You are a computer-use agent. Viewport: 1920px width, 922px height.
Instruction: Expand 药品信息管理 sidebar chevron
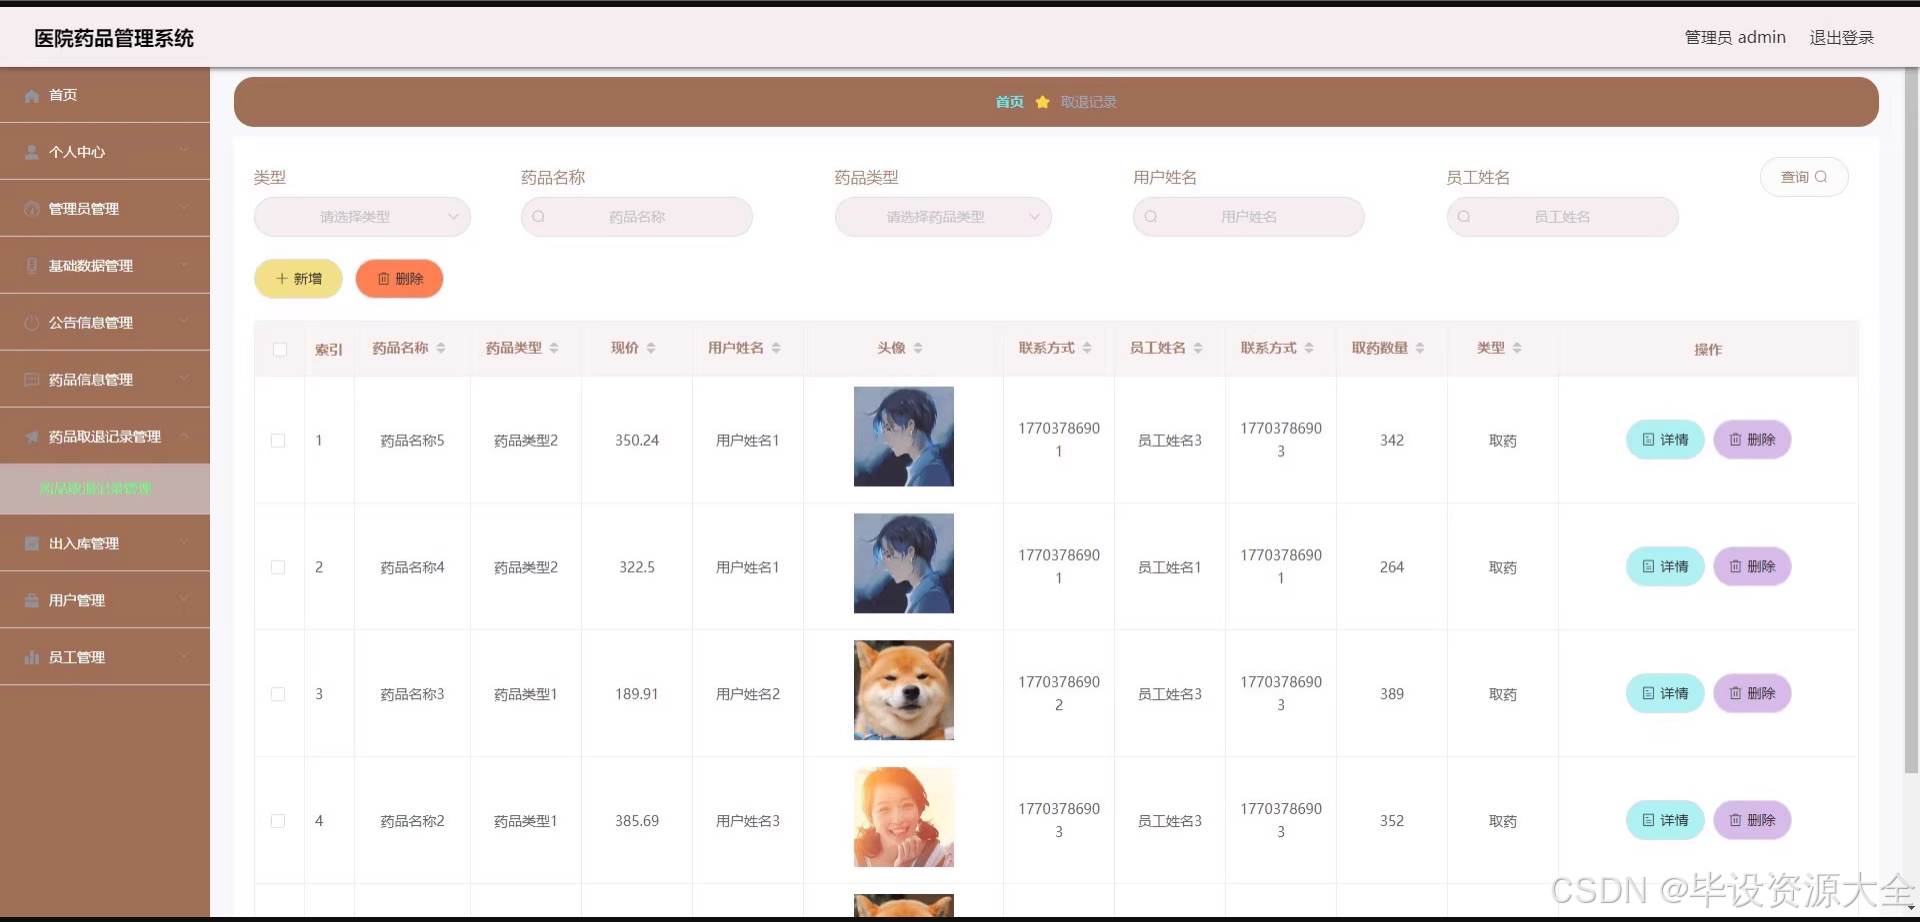pyautogui.click(x=184, y=379)
